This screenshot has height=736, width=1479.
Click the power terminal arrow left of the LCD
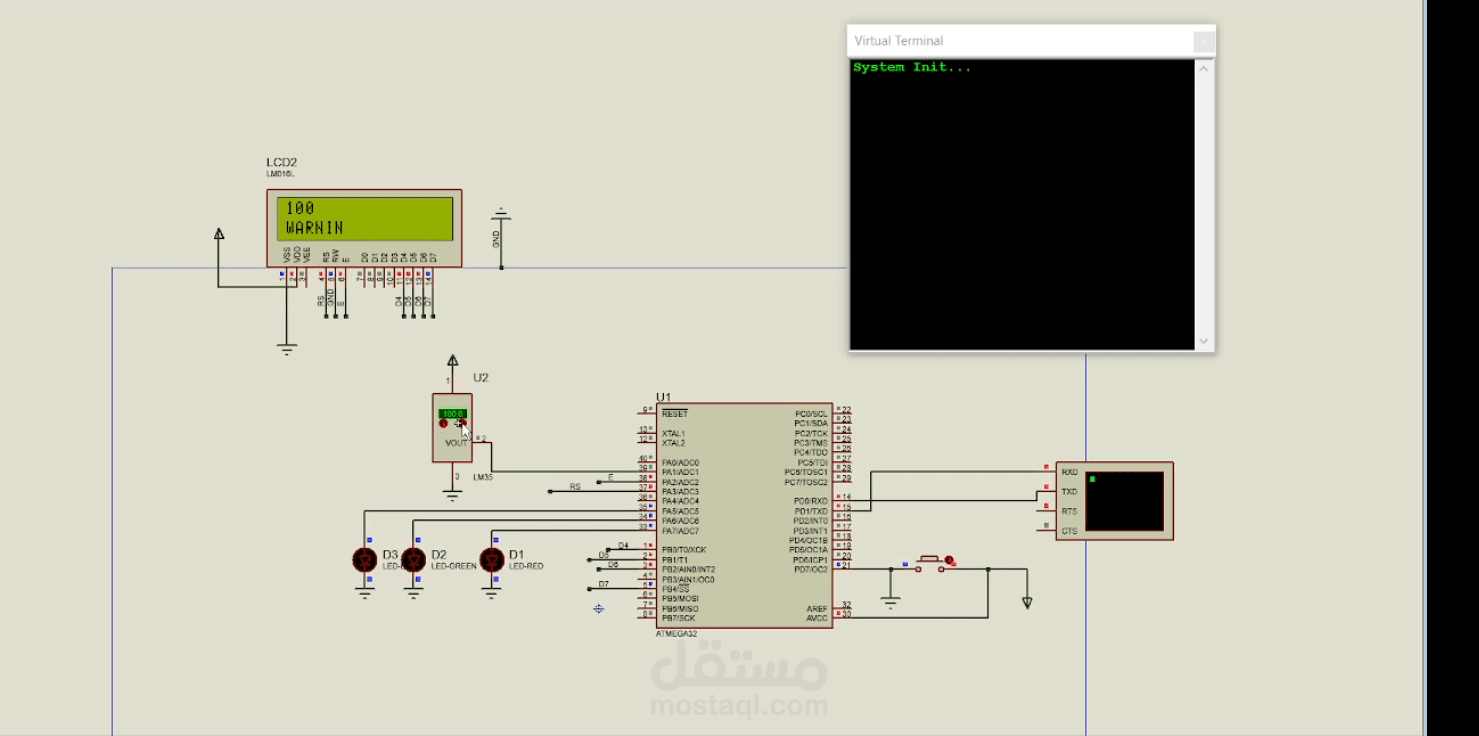[x=218, y=232]
